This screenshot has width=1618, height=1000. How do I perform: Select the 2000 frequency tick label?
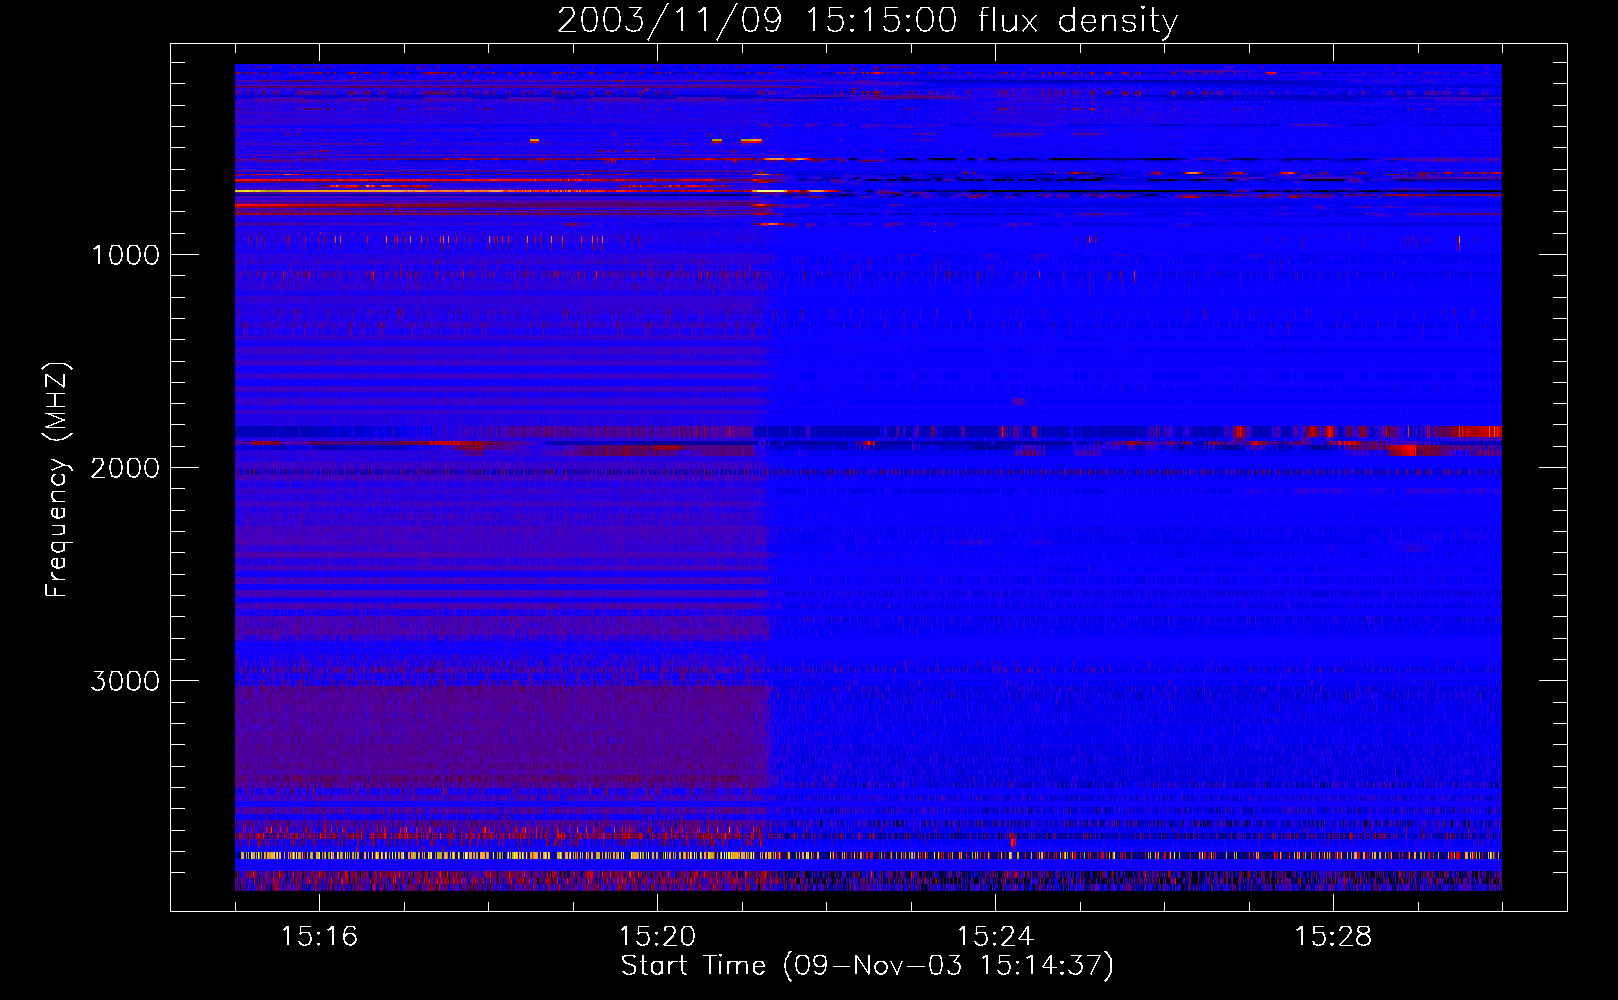point(125,468)
